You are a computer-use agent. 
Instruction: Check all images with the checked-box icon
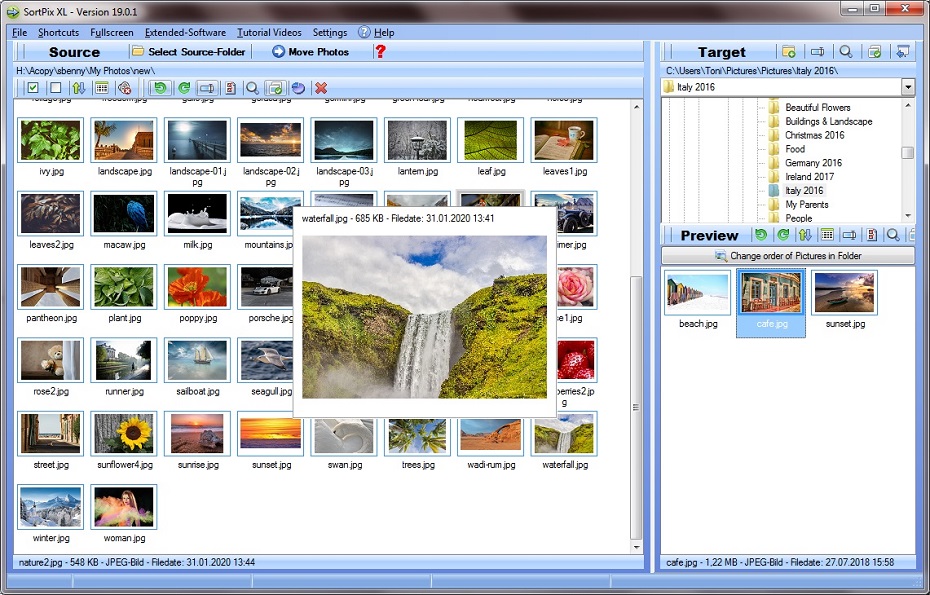coord(33,88)
